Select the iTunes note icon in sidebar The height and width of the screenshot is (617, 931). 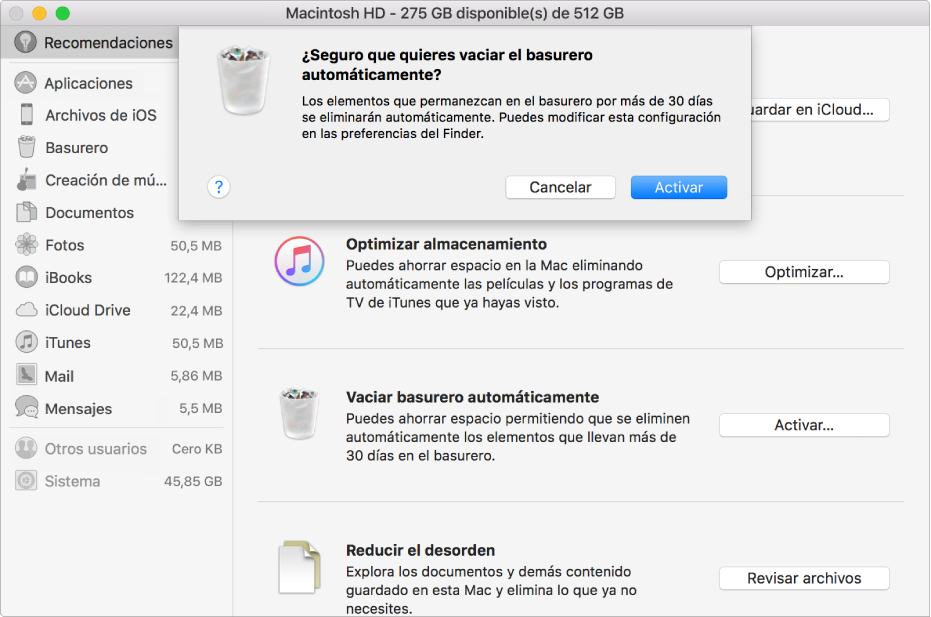pos(26,343)
